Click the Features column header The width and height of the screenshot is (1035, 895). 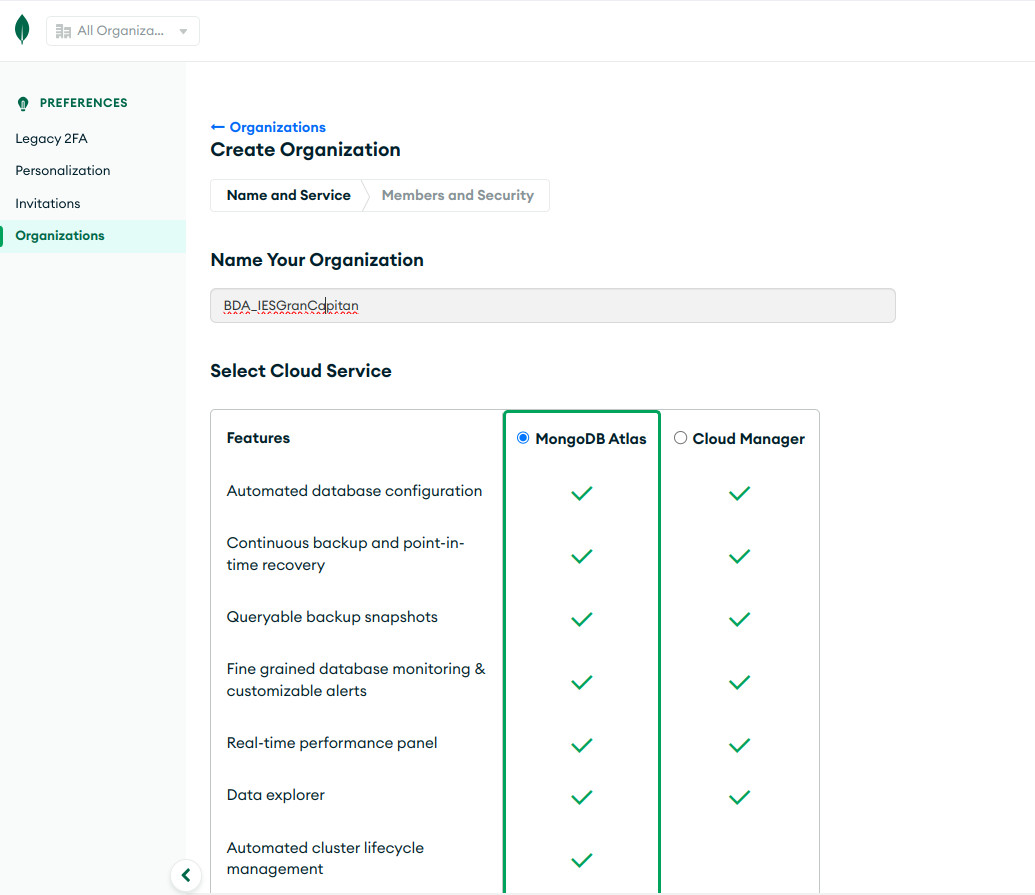(258, 438)
